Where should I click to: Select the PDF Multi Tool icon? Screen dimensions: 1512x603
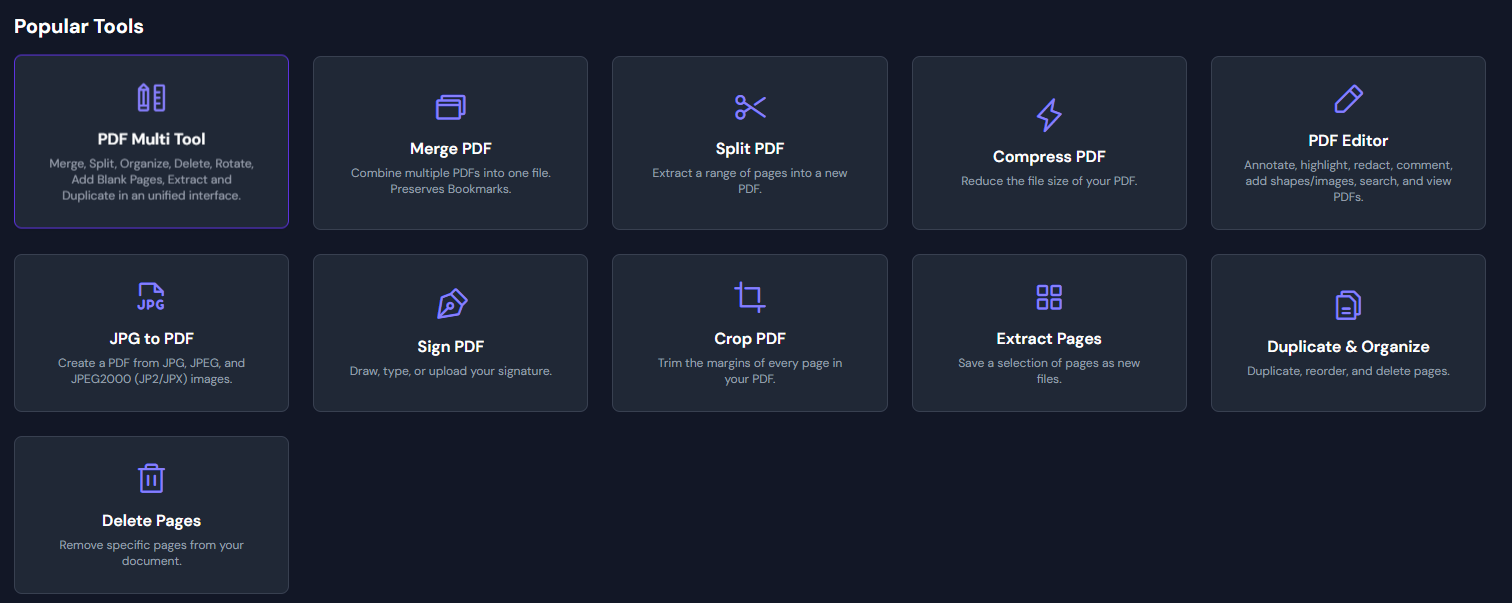[151, 96]
